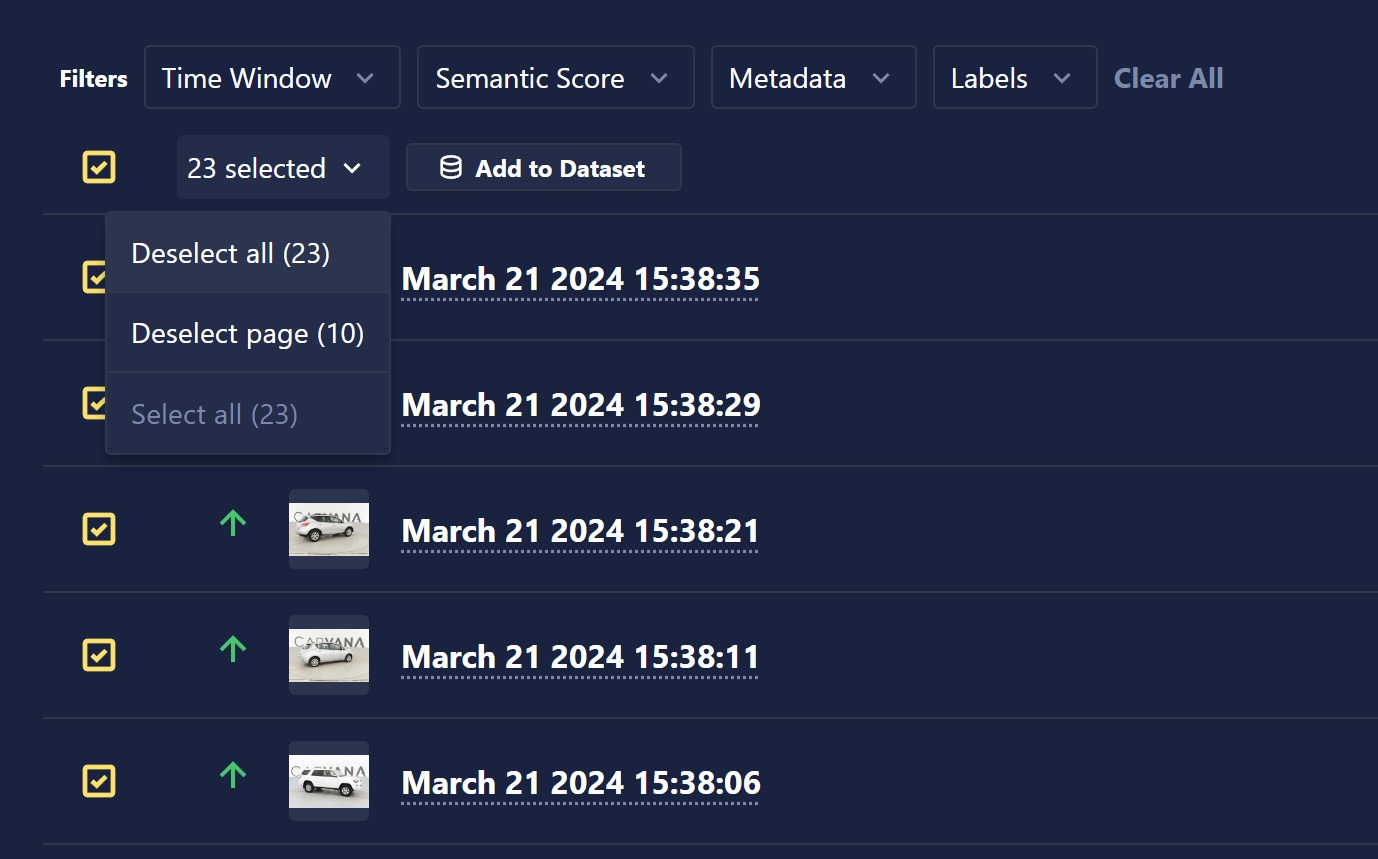Image resolution: width=1378 pixels, height=859 pixels.
Task: Uncheck the 15:38:11 row checkbox
Action: point(99,655)
